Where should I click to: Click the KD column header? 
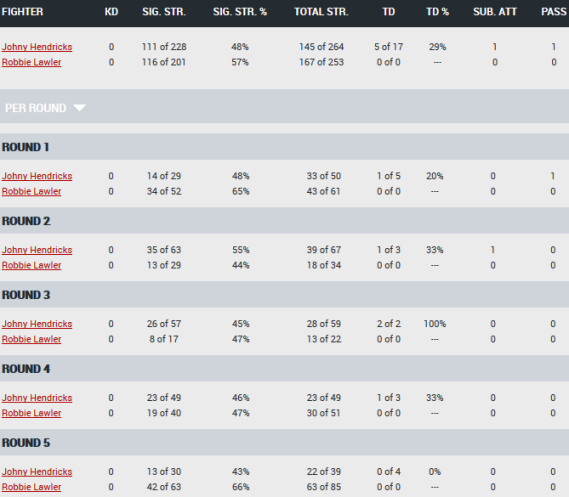click(111, 12)
